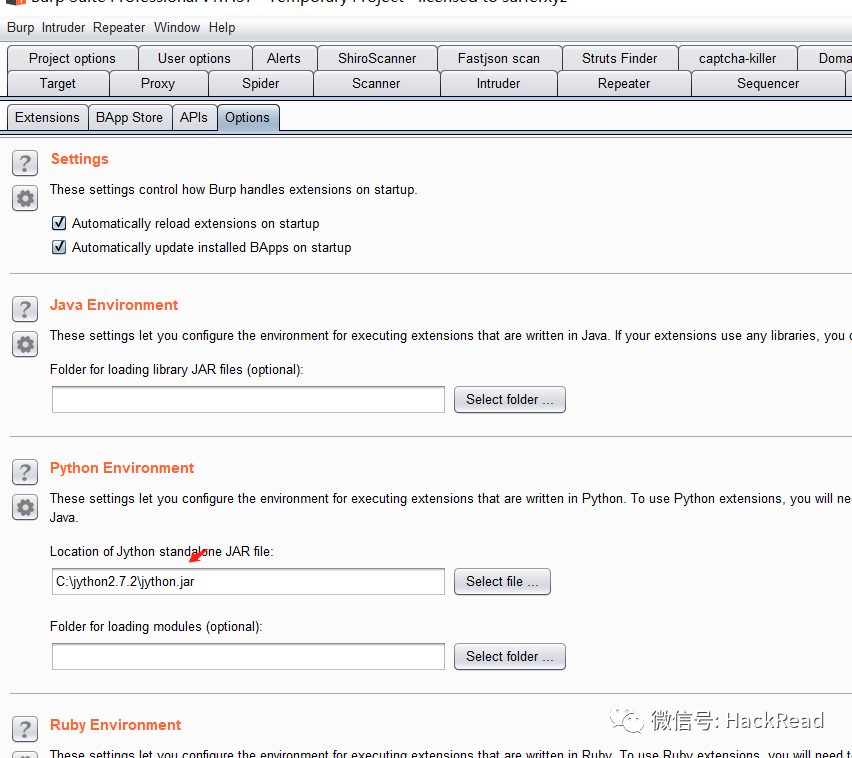The height and width of the screenshot is (758, 852).
Task: Select the Options sub-tab
Action: [x=248, y=117]
